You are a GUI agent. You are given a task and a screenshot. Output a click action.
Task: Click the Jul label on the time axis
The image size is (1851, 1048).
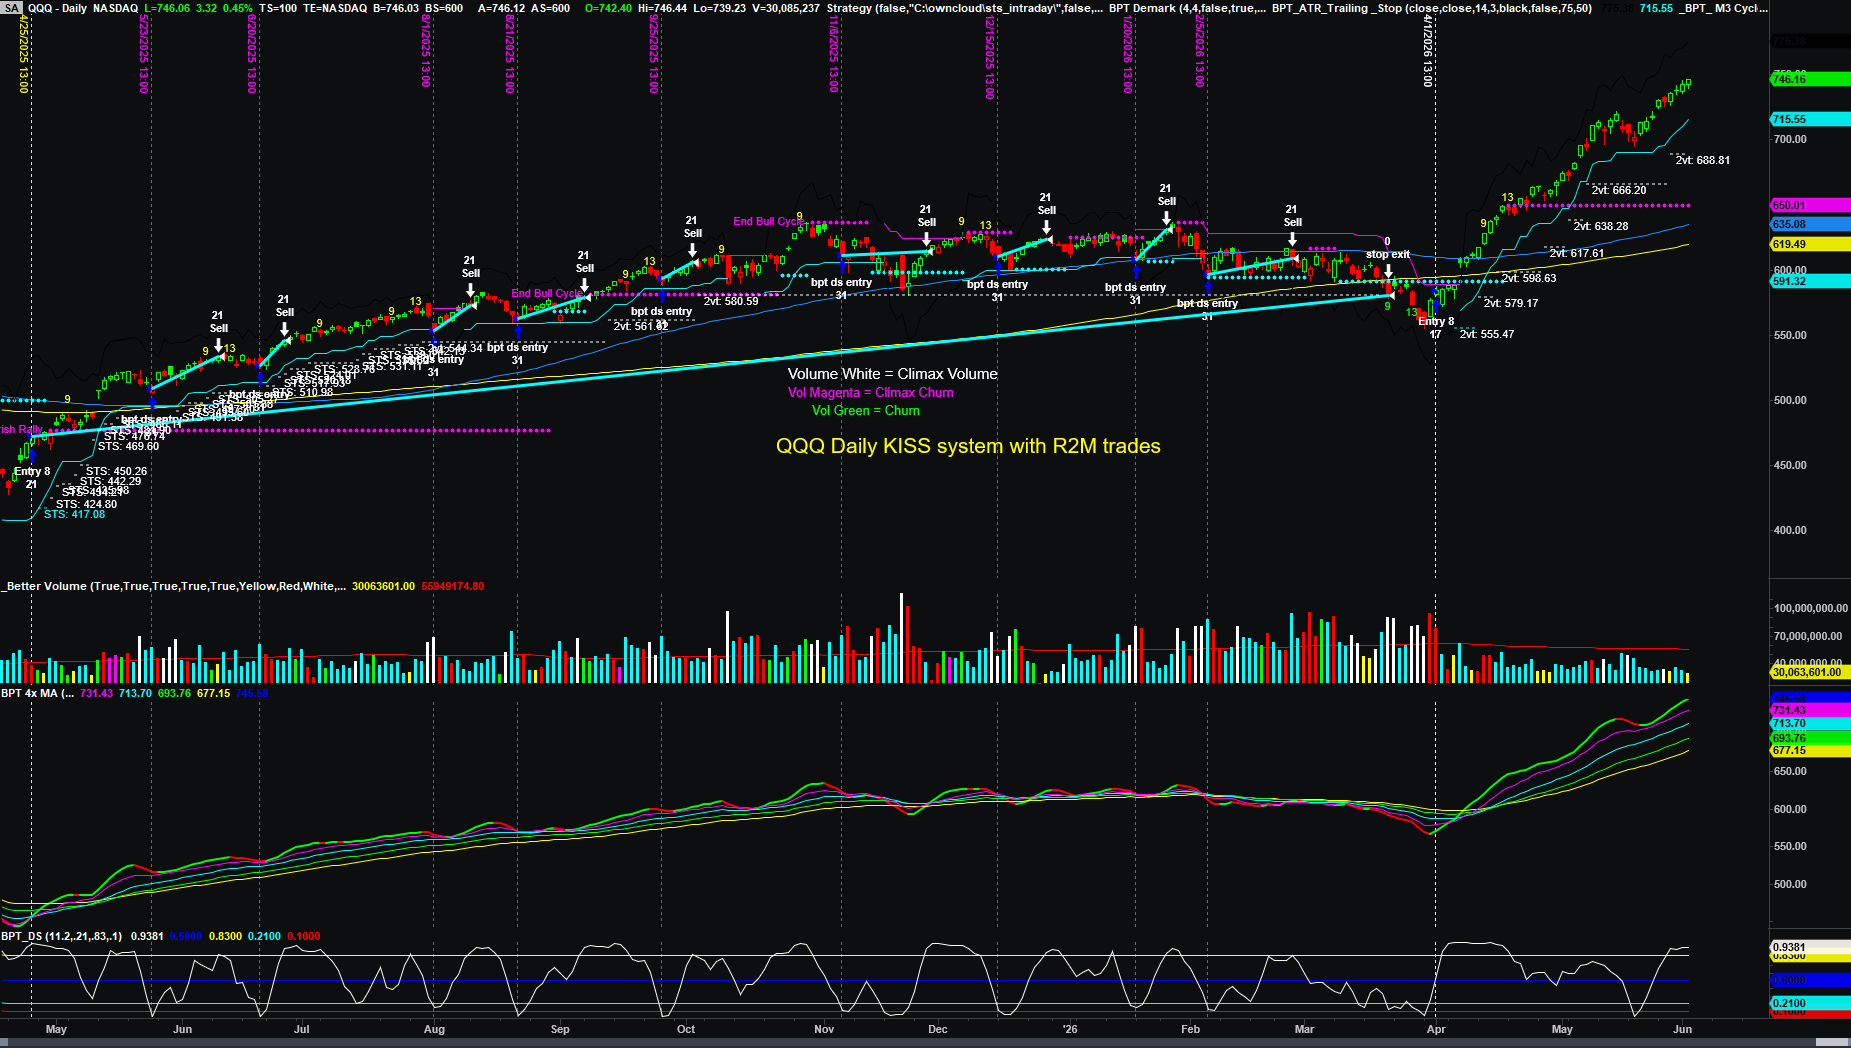click(301, 1029)
